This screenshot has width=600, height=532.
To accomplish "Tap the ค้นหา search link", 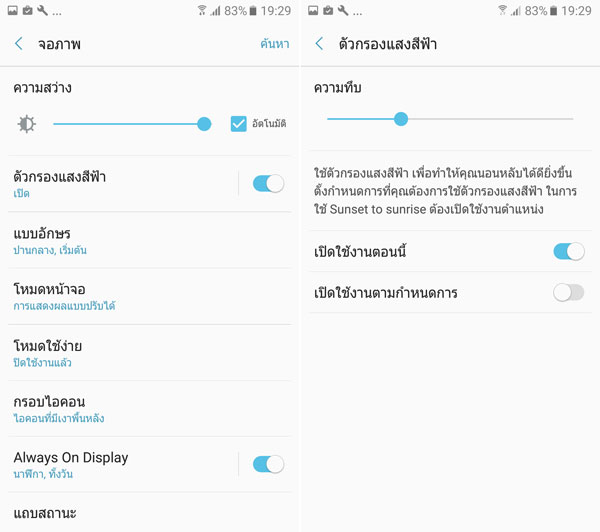I will coord(275,44).
